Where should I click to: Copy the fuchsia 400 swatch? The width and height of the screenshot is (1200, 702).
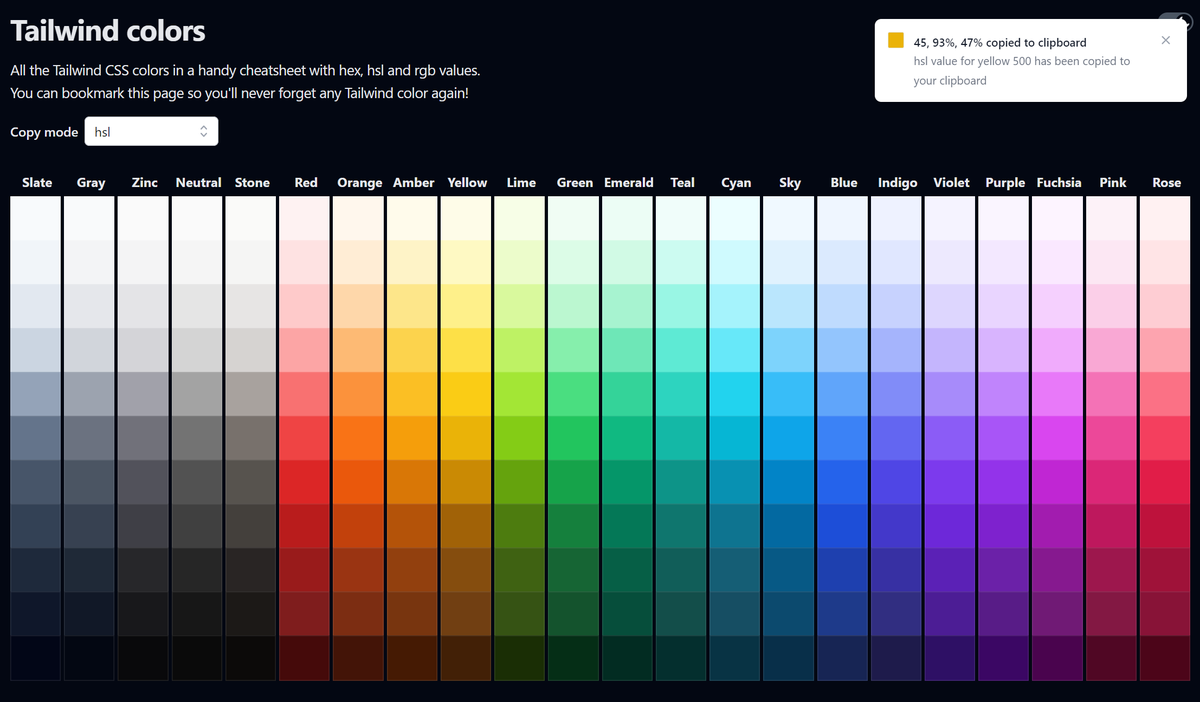pyautogui.click(x=1059, y=394)
